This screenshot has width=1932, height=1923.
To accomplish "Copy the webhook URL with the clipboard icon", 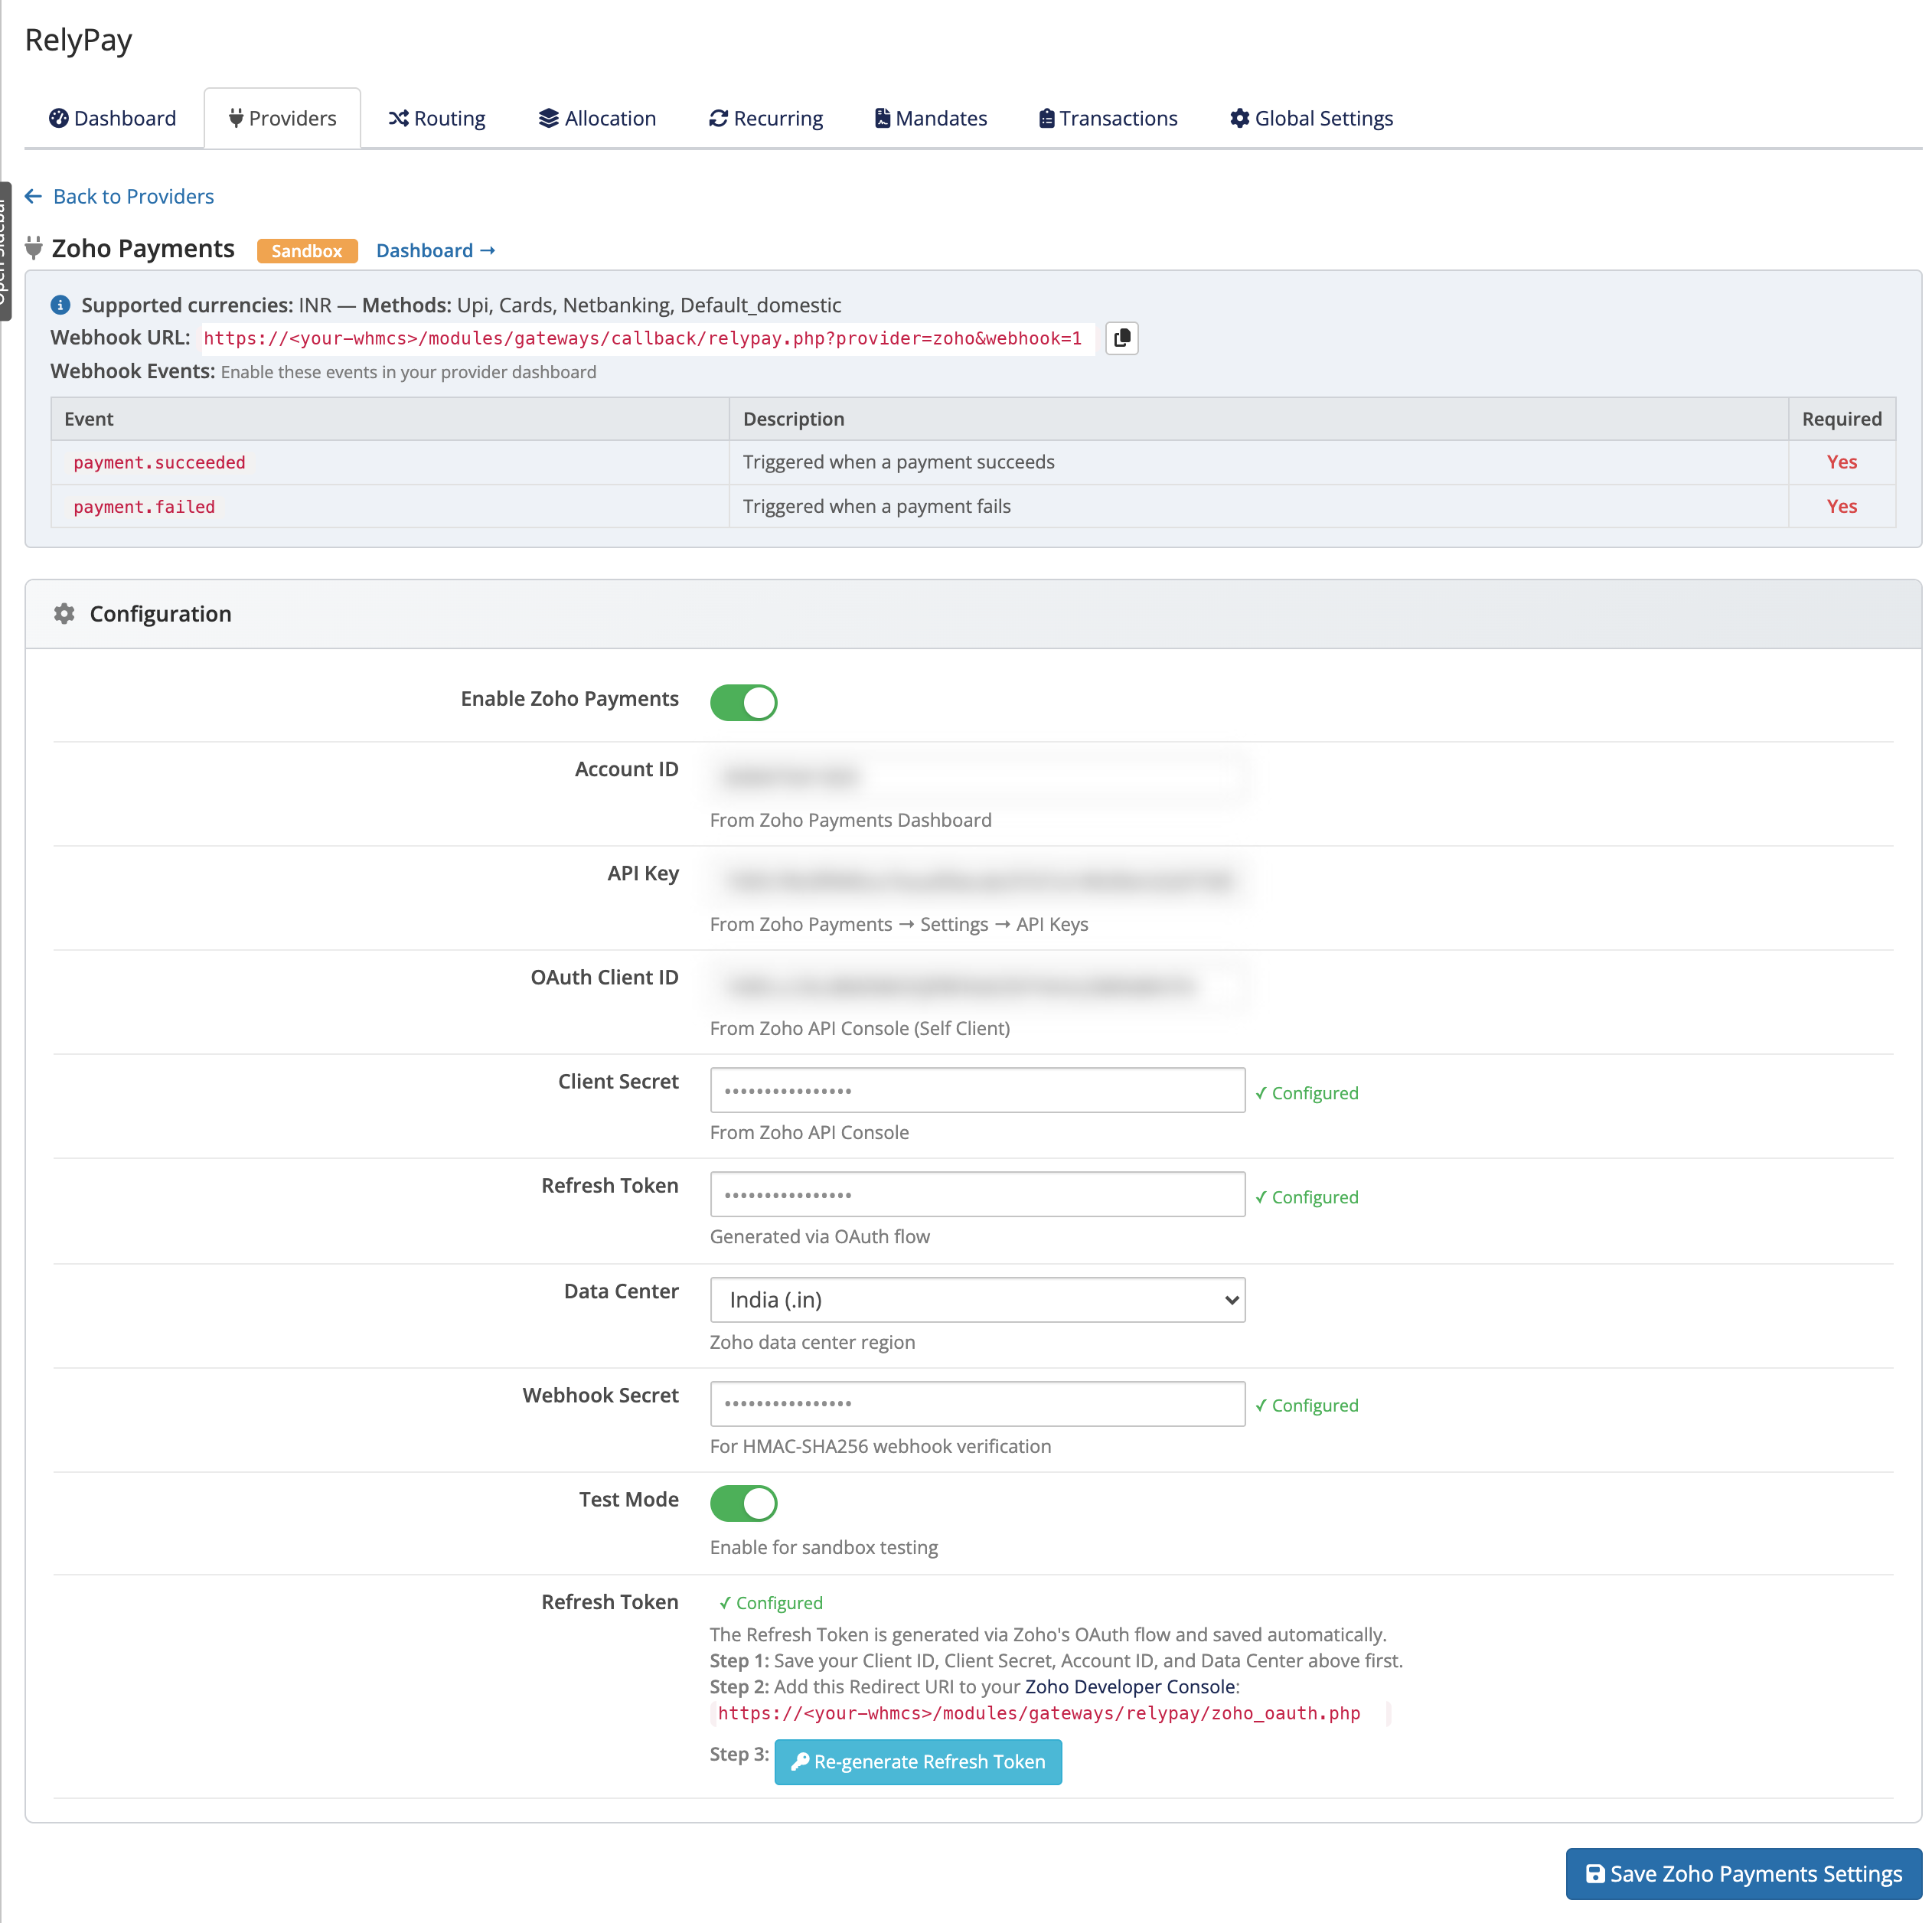I will pyautogui.click(x=1122, y=338).
